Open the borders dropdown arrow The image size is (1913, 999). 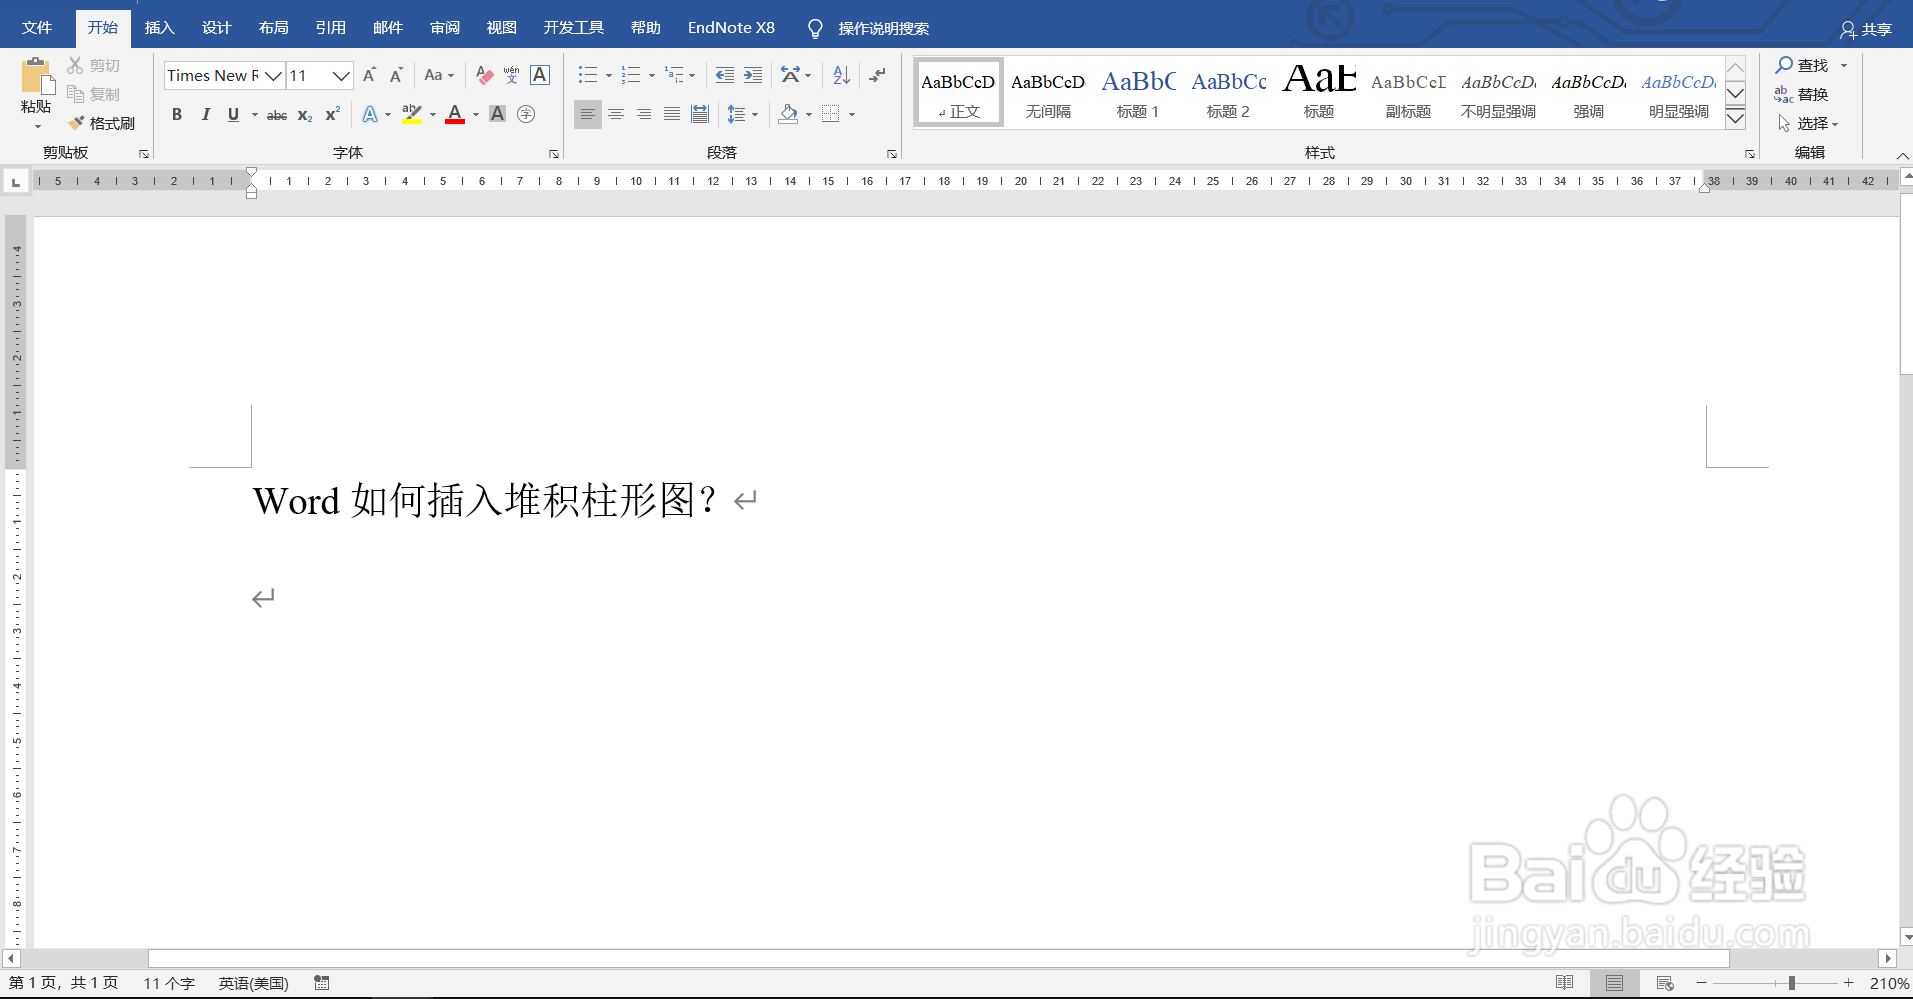pos(852,115)
